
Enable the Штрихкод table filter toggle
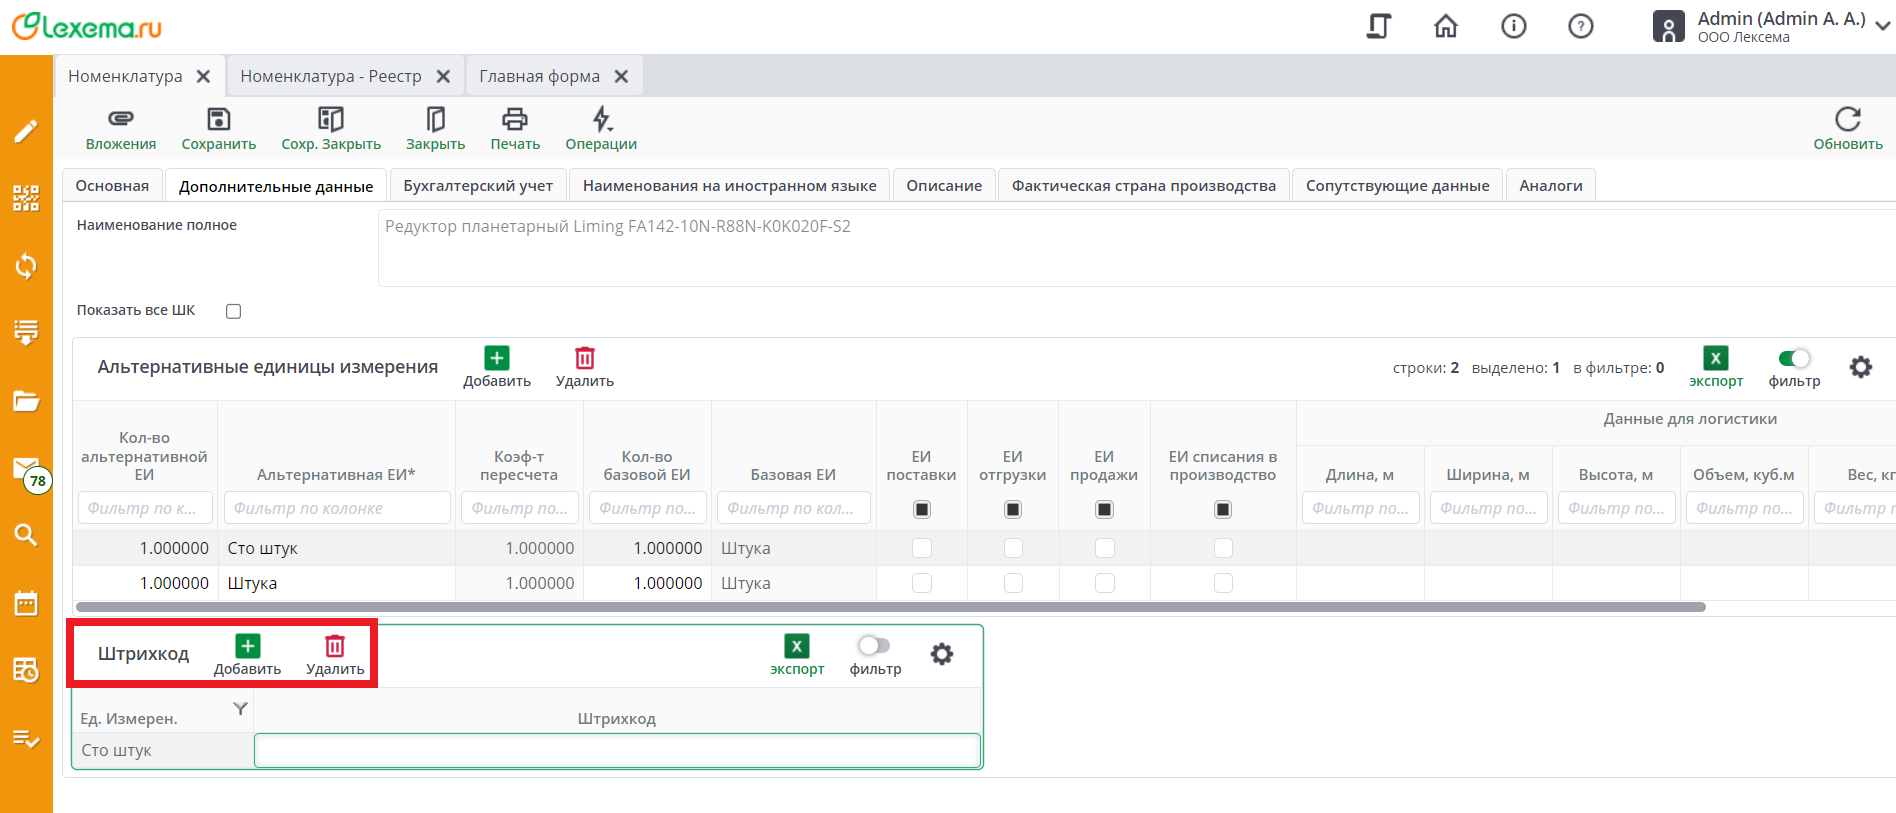coord(874,646)
